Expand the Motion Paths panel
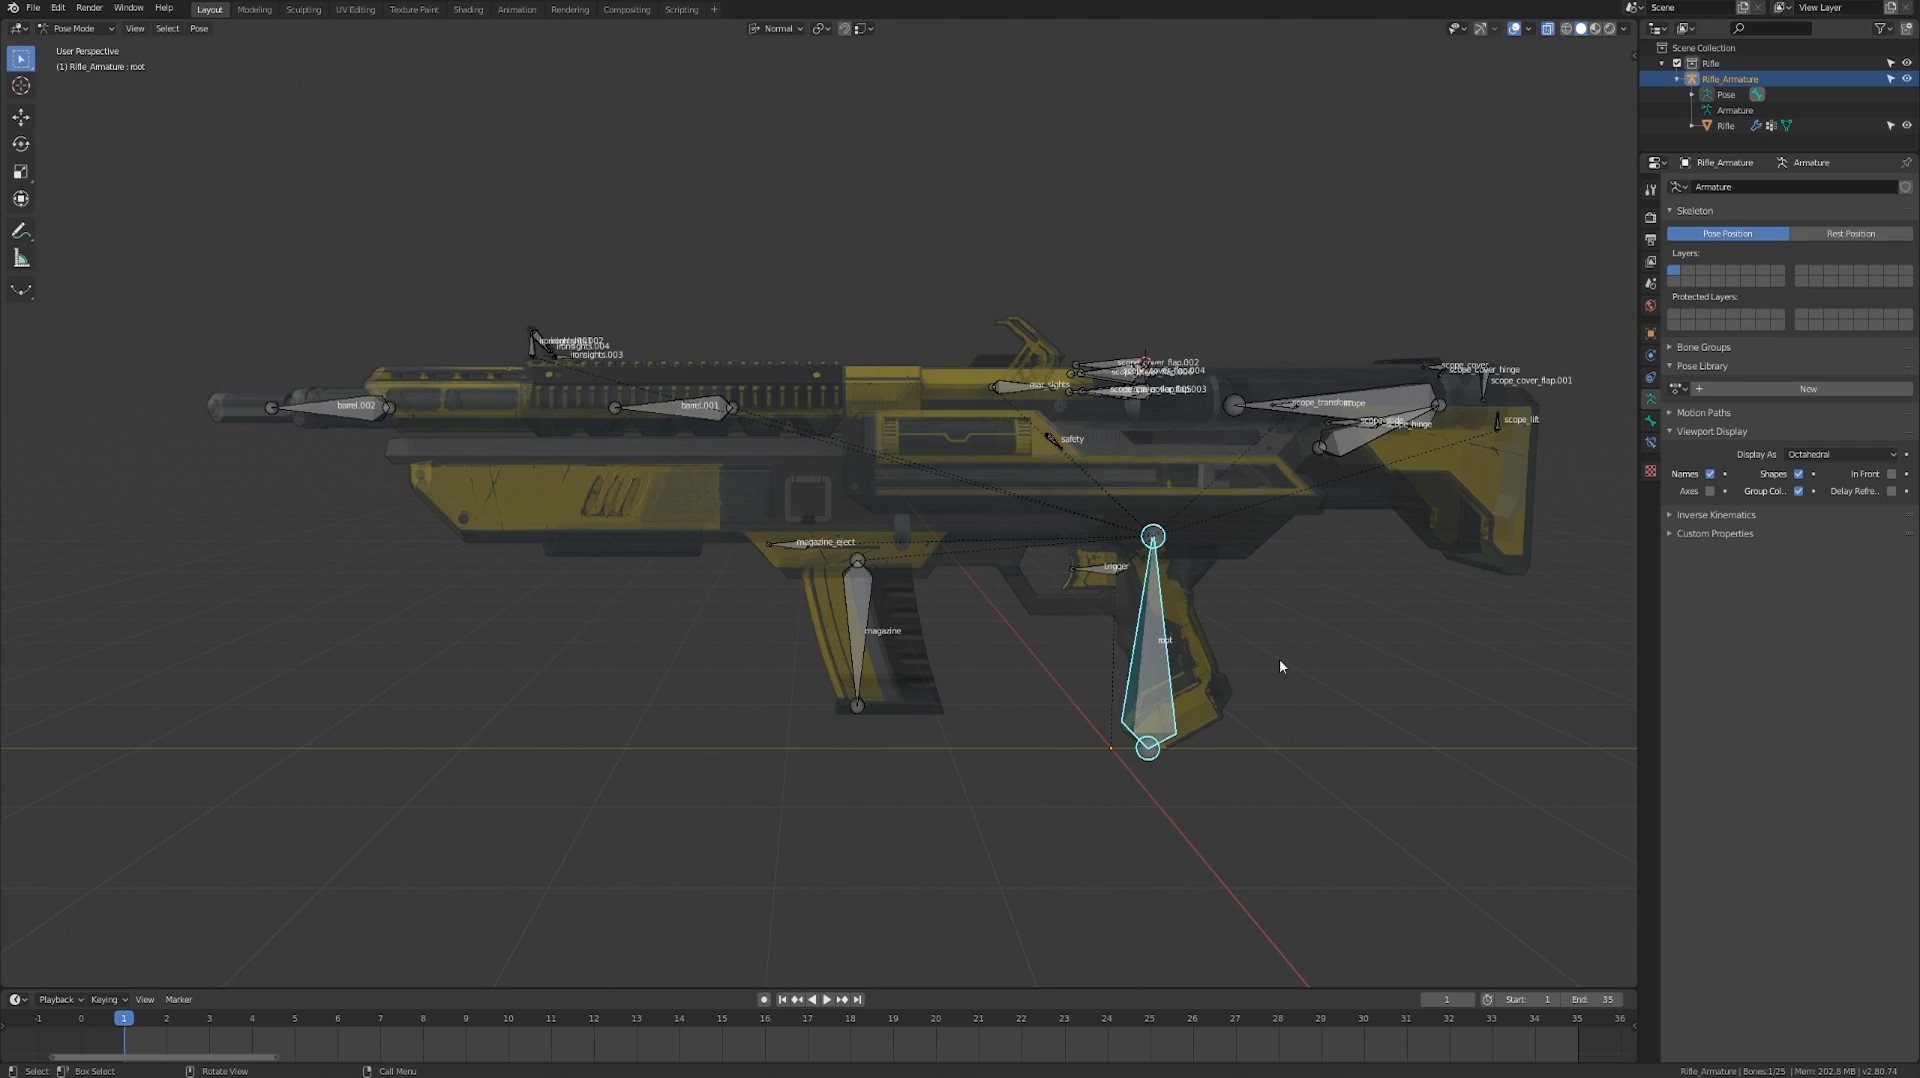Image resolution: width=1920 pixels, height=1078 pixels. point(1703,413)
